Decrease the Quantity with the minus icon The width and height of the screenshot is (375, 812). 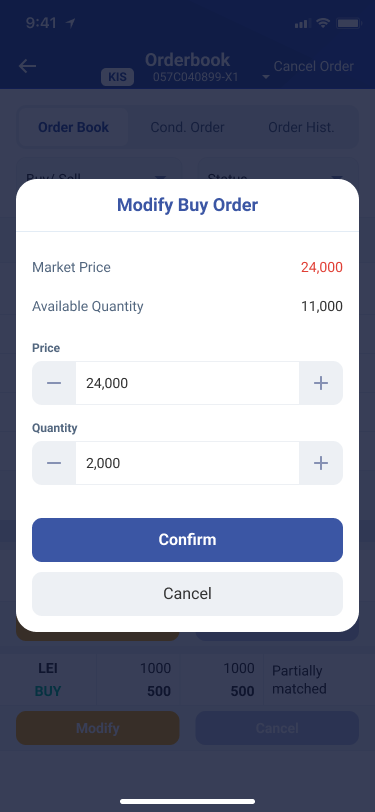(x=54, y=463)
